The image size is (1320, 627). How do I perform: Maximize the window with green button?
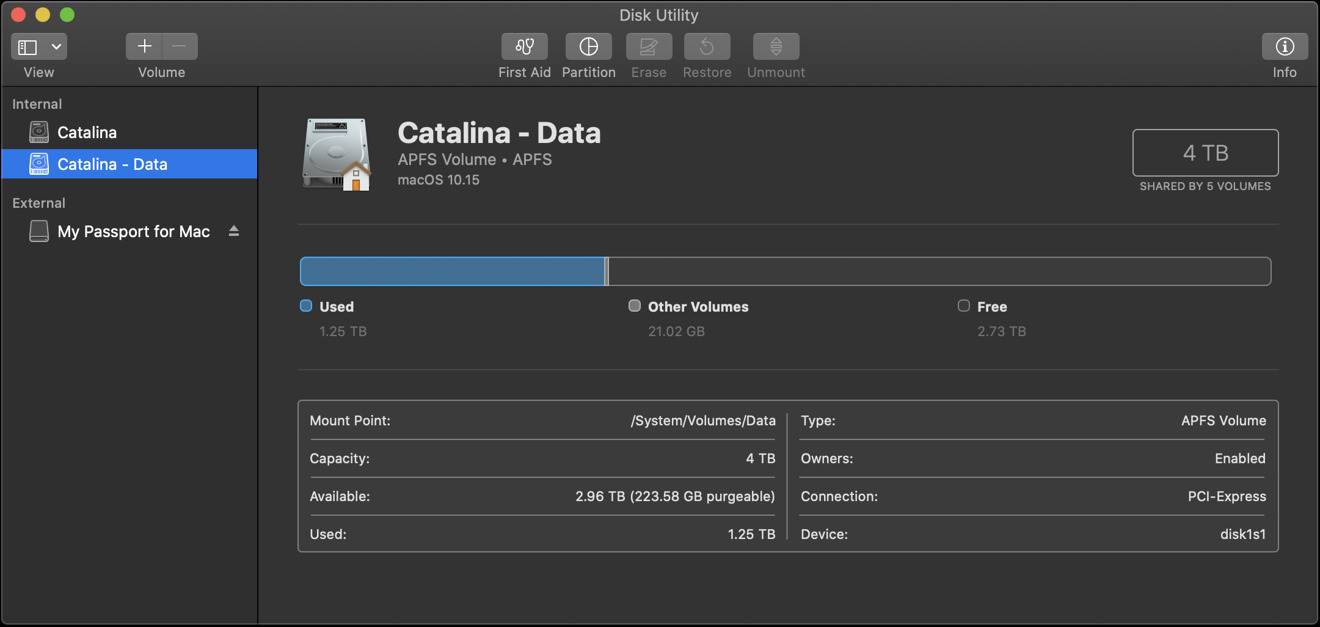(x=67, y=15)
